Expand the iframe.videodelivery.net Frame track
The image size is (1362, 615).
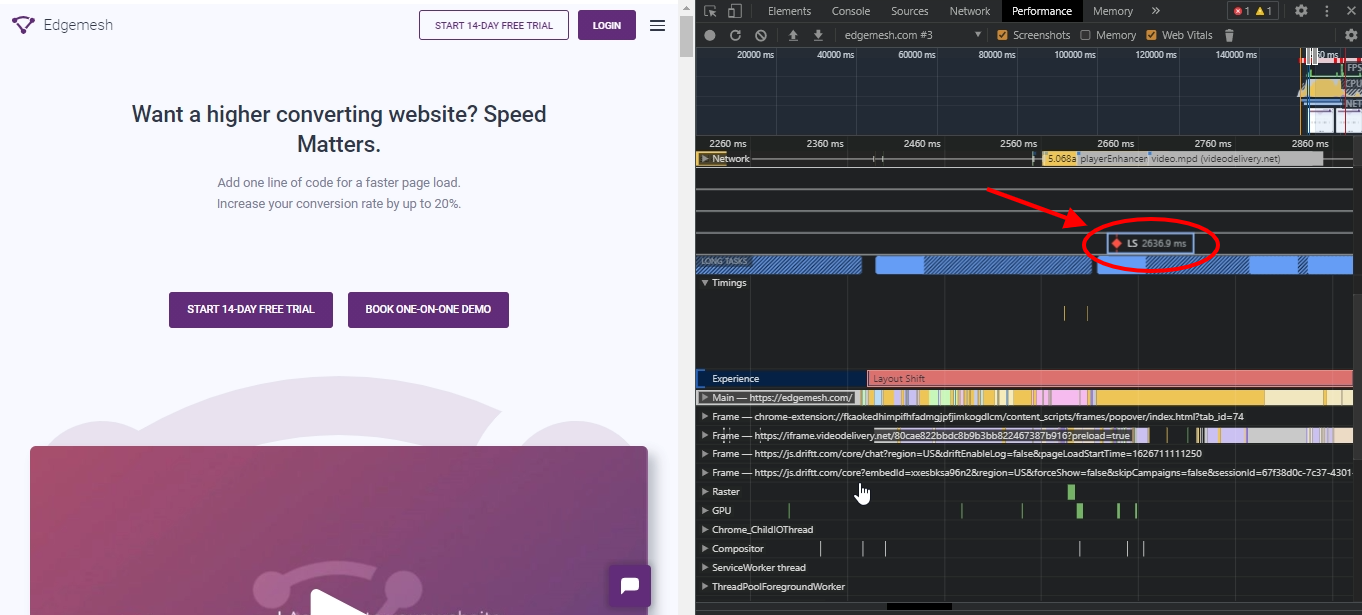[705, 436]
